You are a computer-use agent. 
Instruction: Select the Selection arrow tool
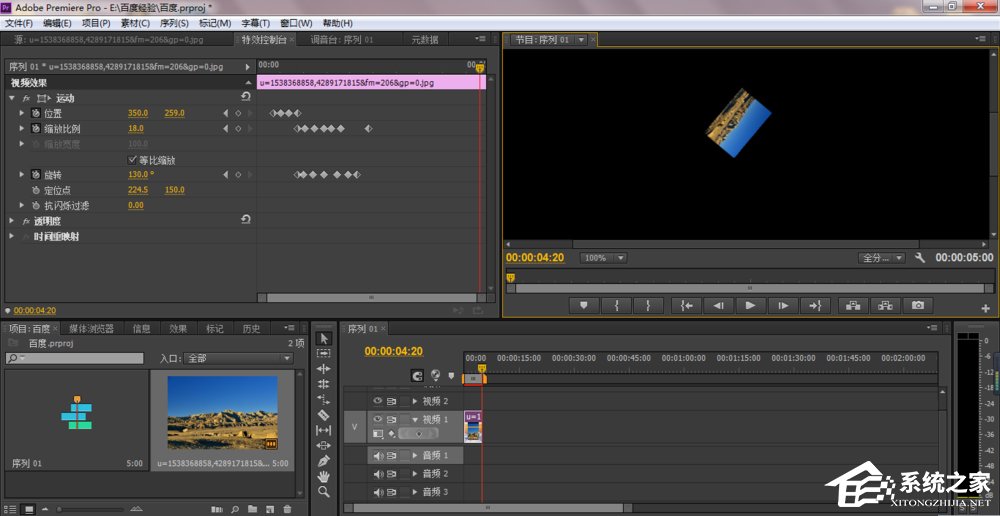(x=324, y=338)
